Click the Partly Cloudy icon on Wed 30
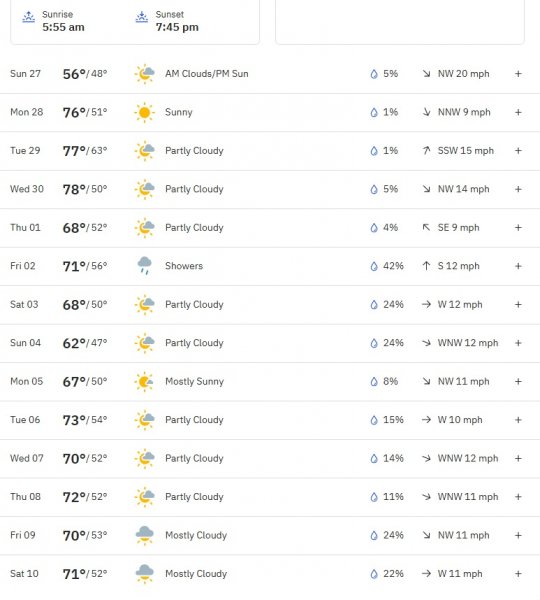This screenshot has width=540, height=600. pyautogui.click(x=145, y=189)
